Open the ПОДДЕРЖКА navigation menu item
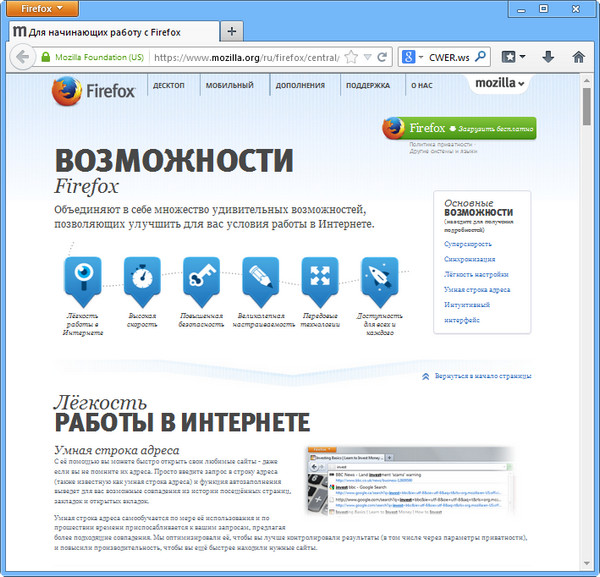 tap(367, 86)
